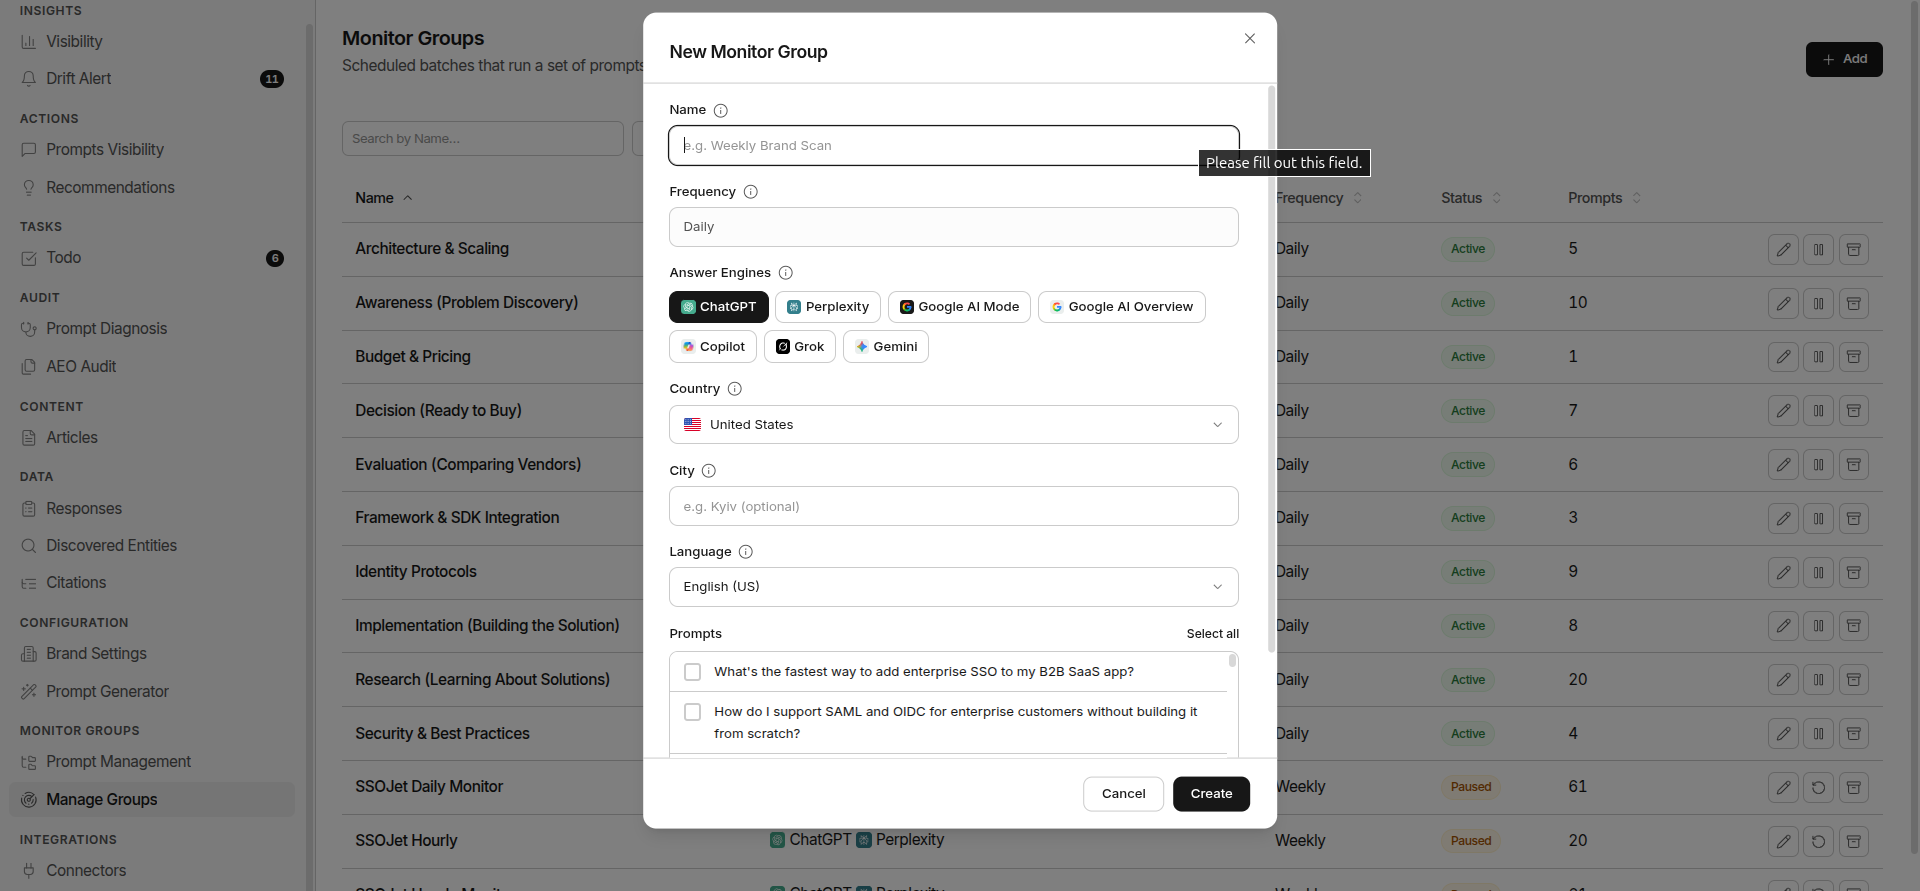Open Todo in the sidebar
Image resolution: width=1920 pixels, height=891 pixels.
[63, 258]
